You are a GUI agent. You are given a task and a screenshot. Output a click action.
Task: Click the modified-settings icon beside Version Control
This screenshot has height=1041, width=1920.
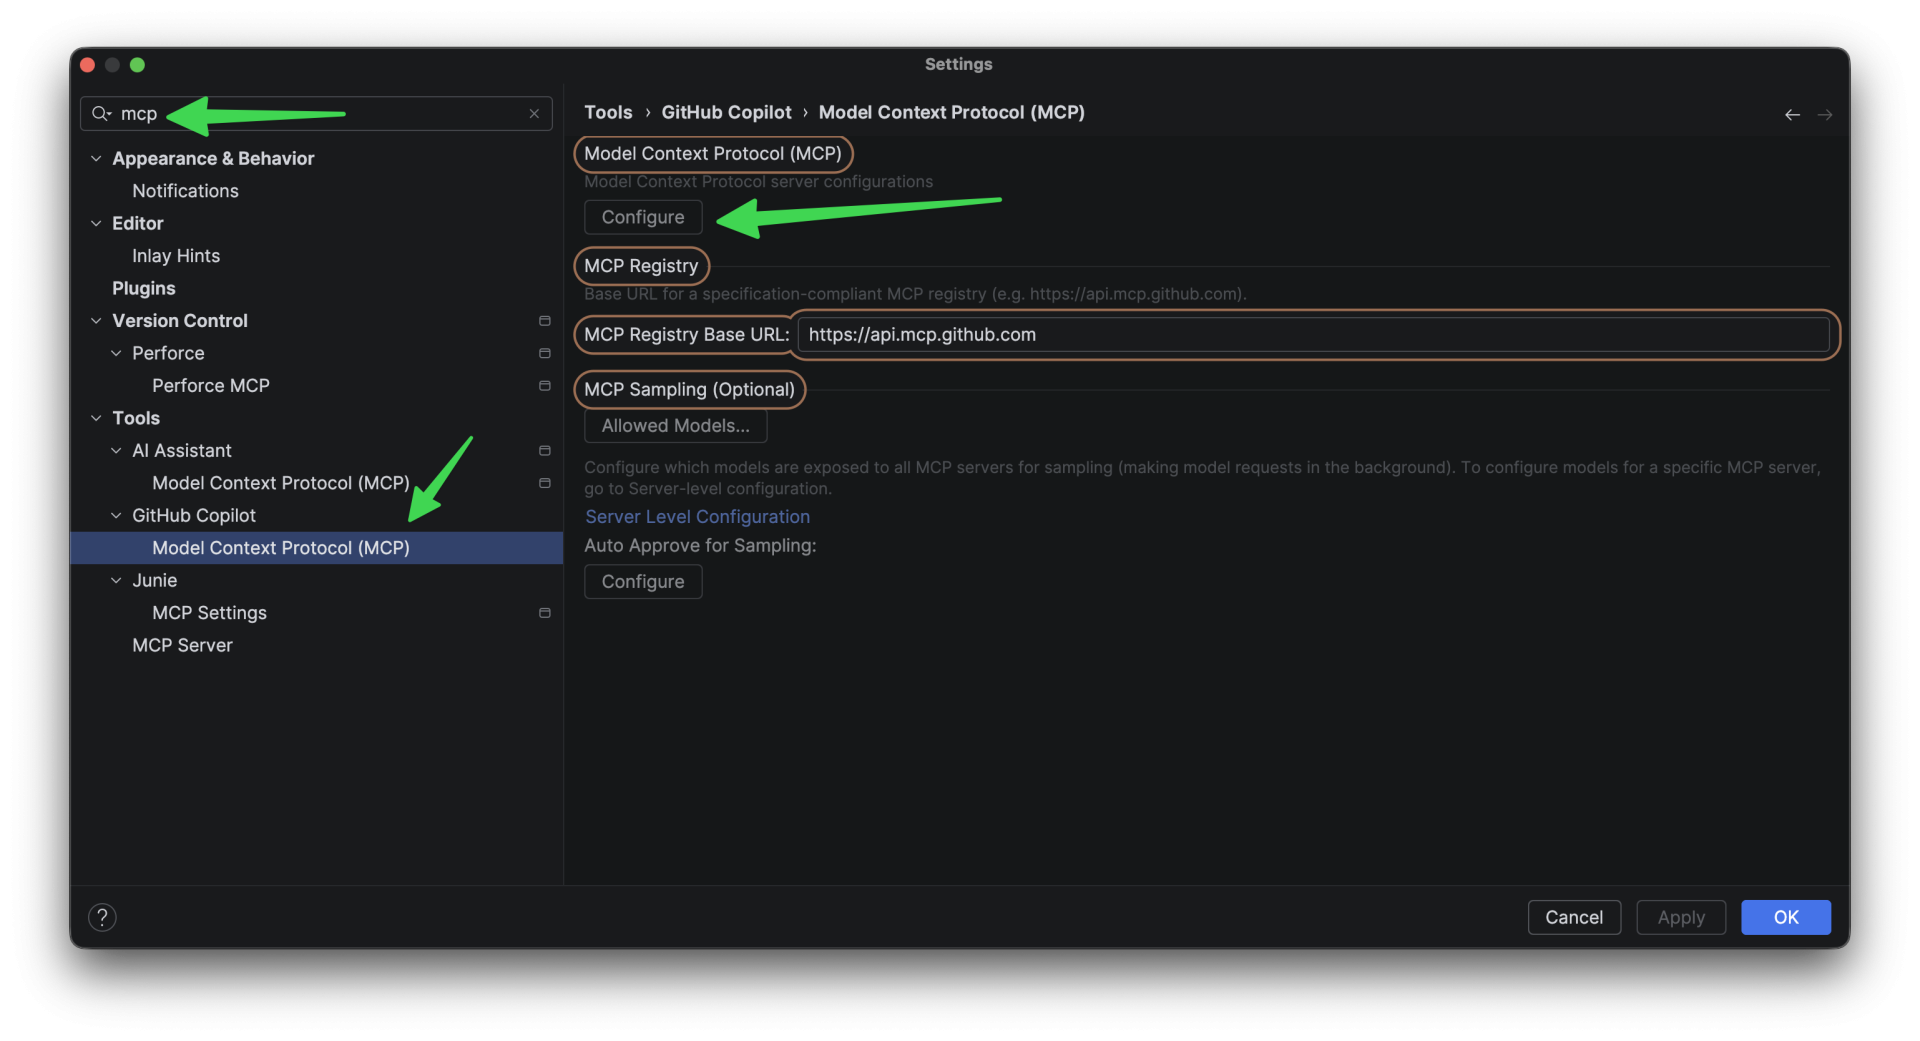tap(544, 321)
